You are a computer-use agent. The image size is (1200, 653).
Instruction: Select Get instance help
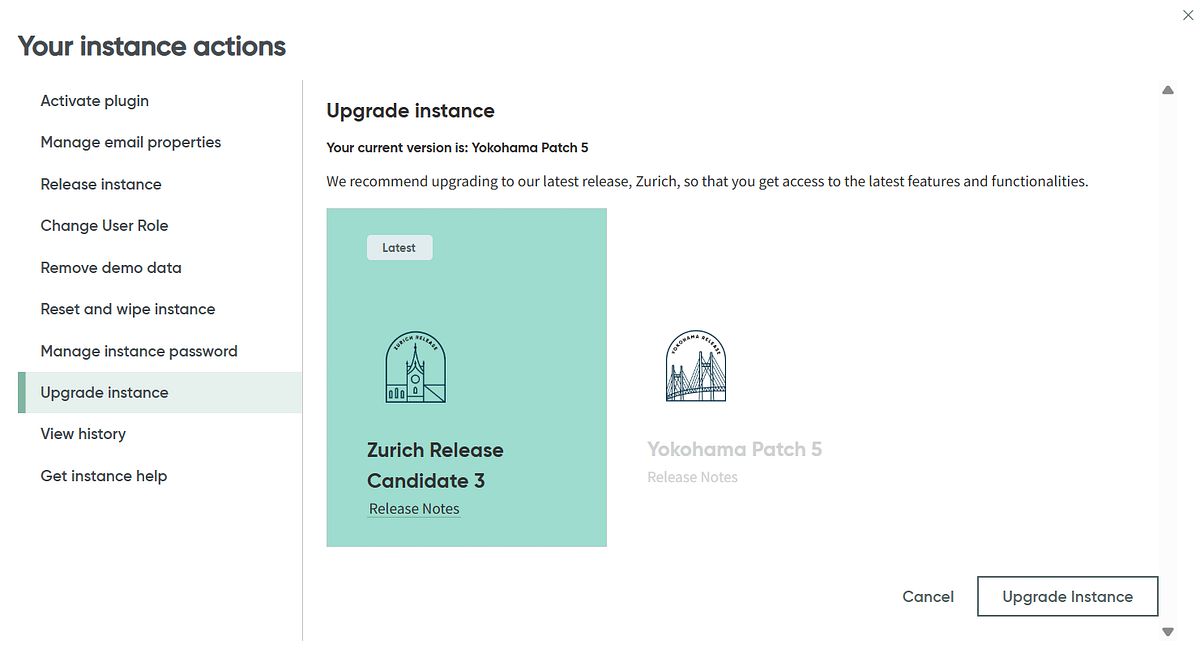tap(103, 476)
